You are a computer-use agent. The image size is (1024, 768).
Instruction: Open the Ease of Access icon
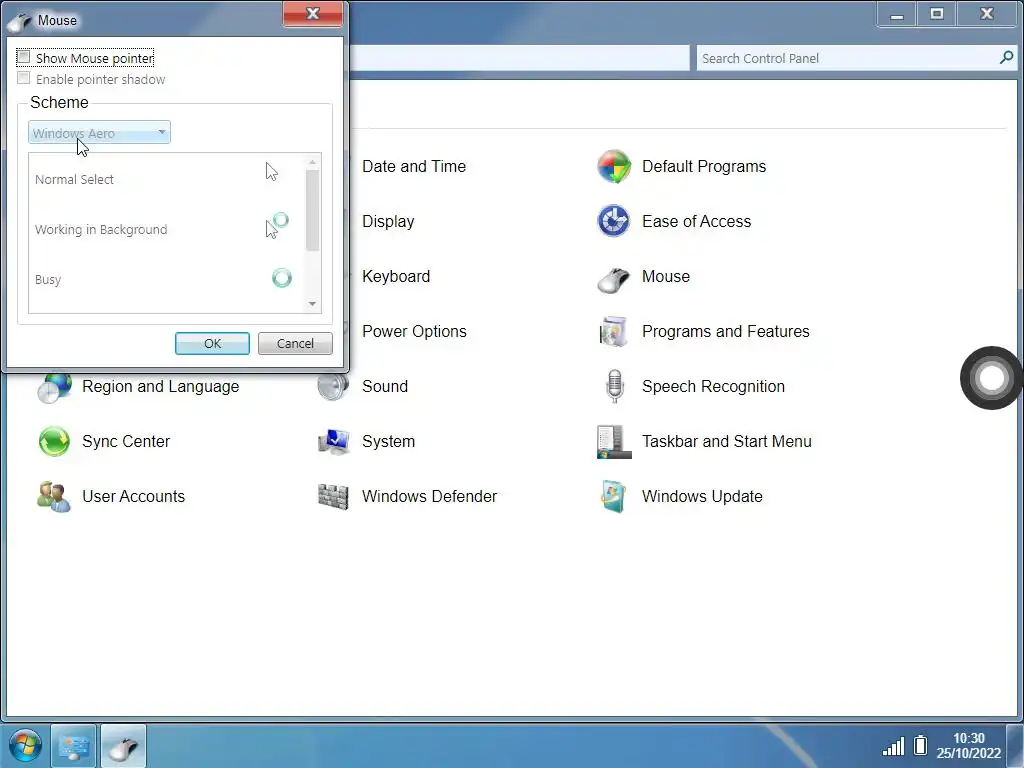point(614,221)
